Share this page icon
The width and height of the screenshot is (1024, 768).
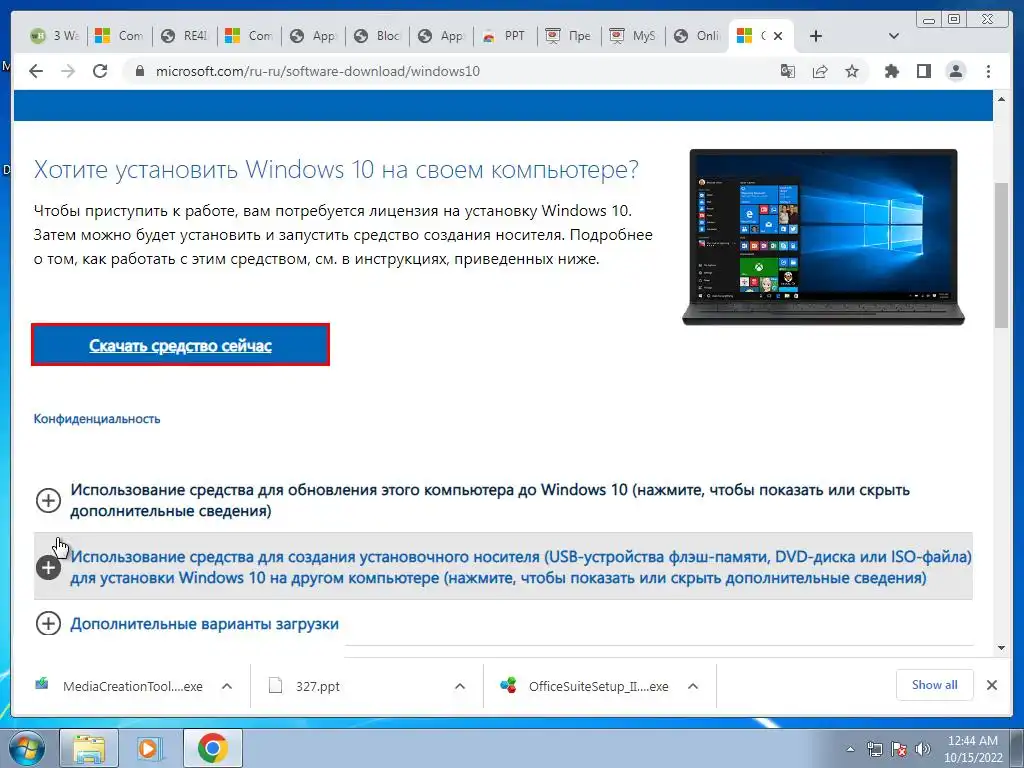click(x=820, y=71)
